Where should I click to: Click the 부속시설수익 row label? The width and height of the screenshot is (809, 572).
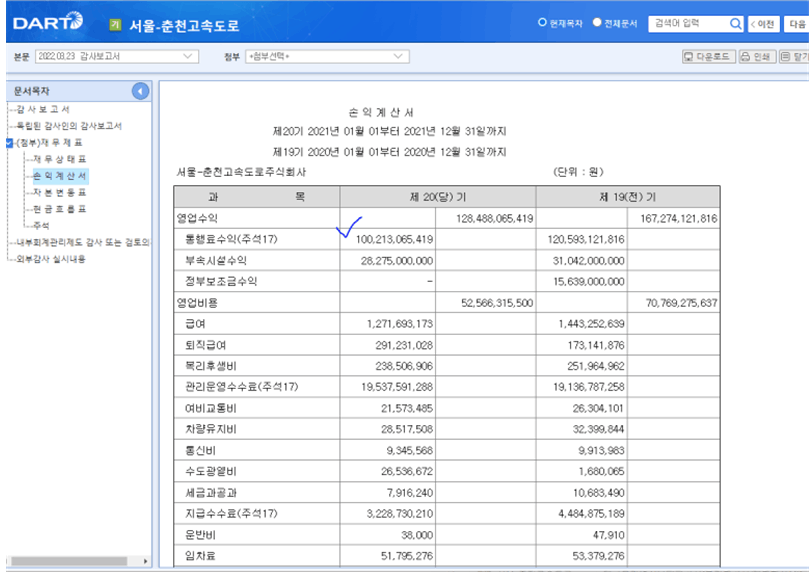point(216,260)
